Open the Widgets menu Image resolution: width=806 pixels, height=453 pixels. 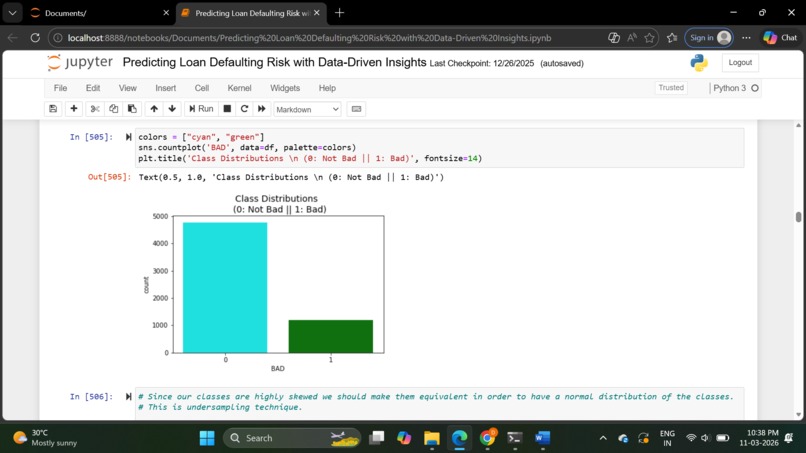coord(285,88)
